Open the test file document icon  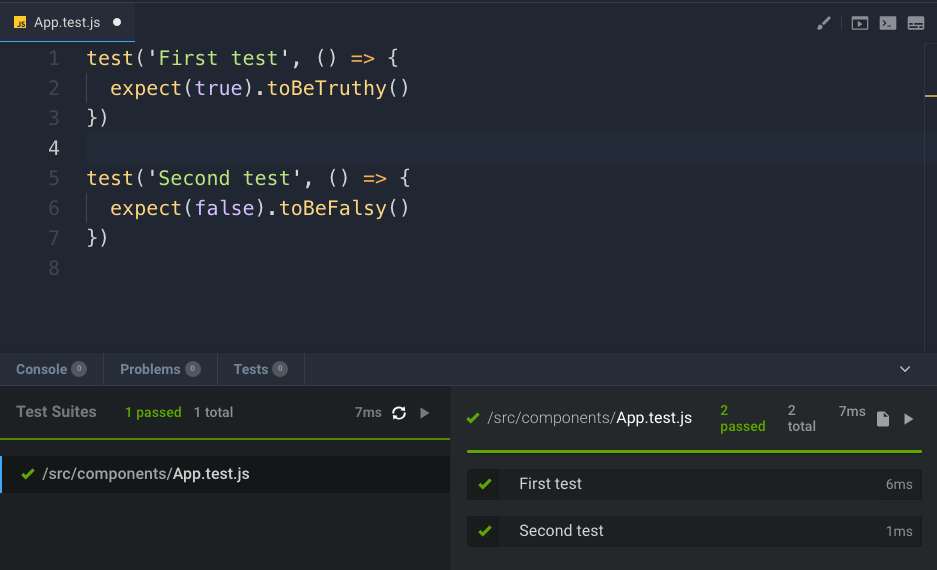pos(883,419)
